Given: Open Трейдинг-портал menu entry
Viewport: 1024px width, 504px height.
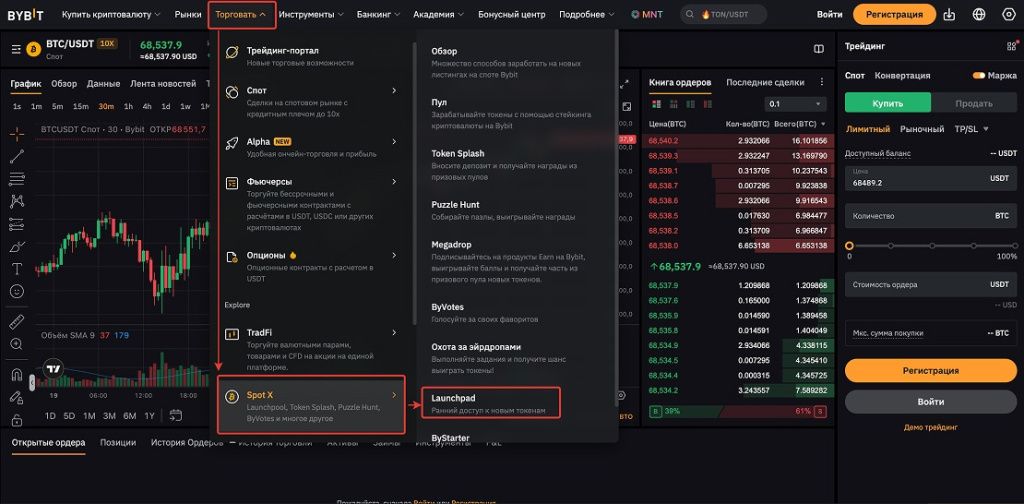Looking at the screenshot, I should (310, 56).
